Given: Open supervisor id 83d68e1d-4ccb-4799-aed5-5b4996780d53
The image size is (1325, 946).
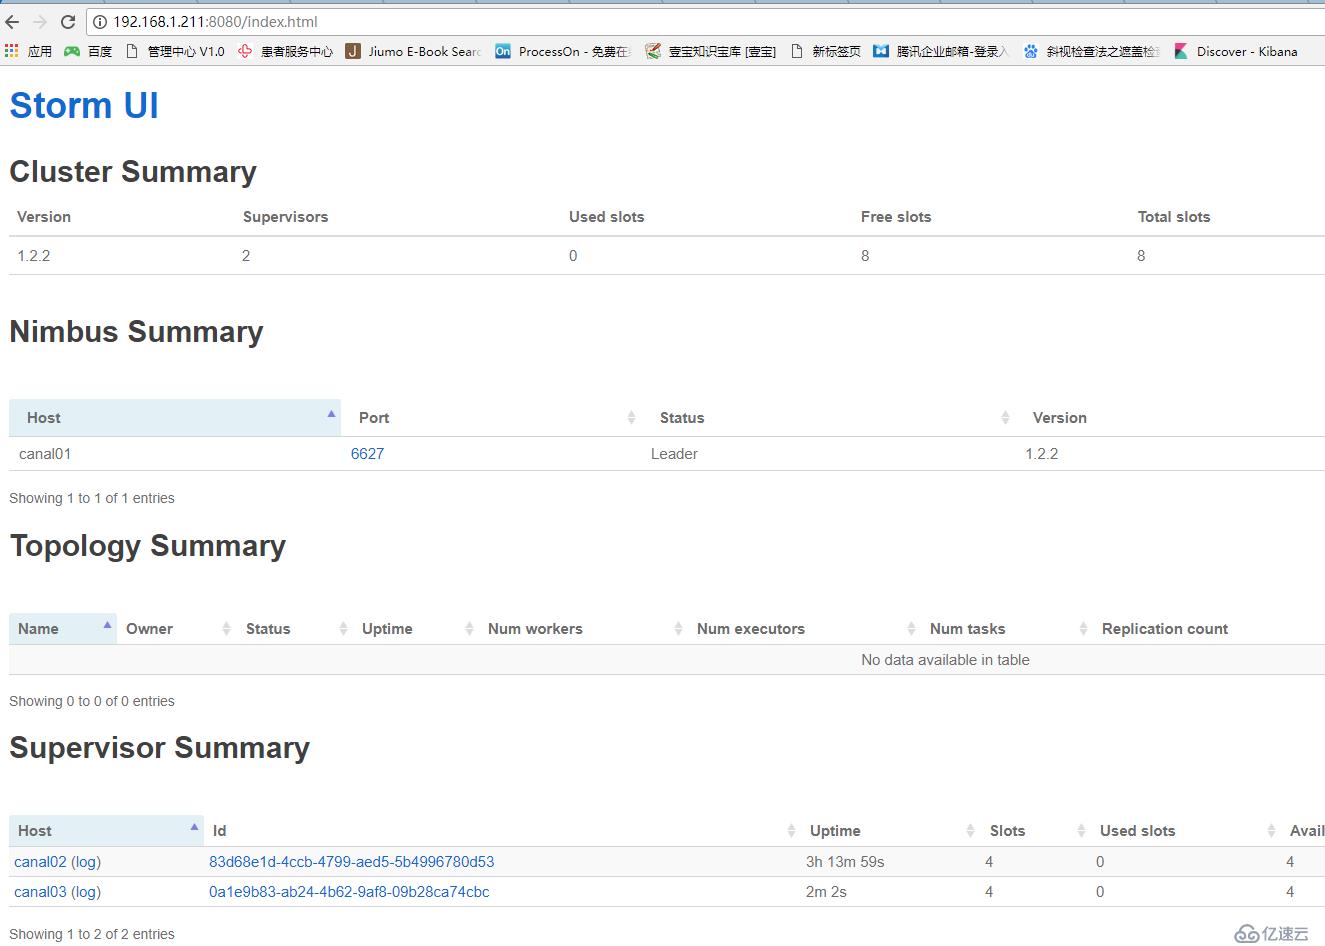Looking at the screenshot, I should (351, 861).
